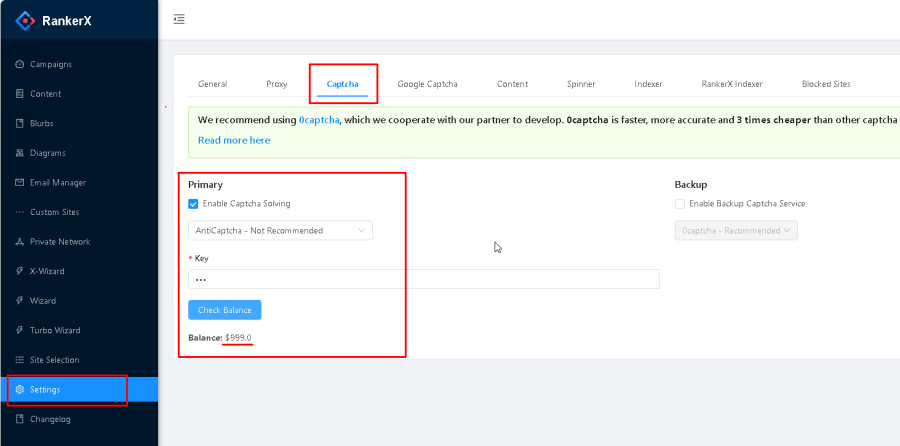Click into the captcha Key input field
The height and width of the screenshot is (446, 900).
pyautogui.click(x=423, y=279)
